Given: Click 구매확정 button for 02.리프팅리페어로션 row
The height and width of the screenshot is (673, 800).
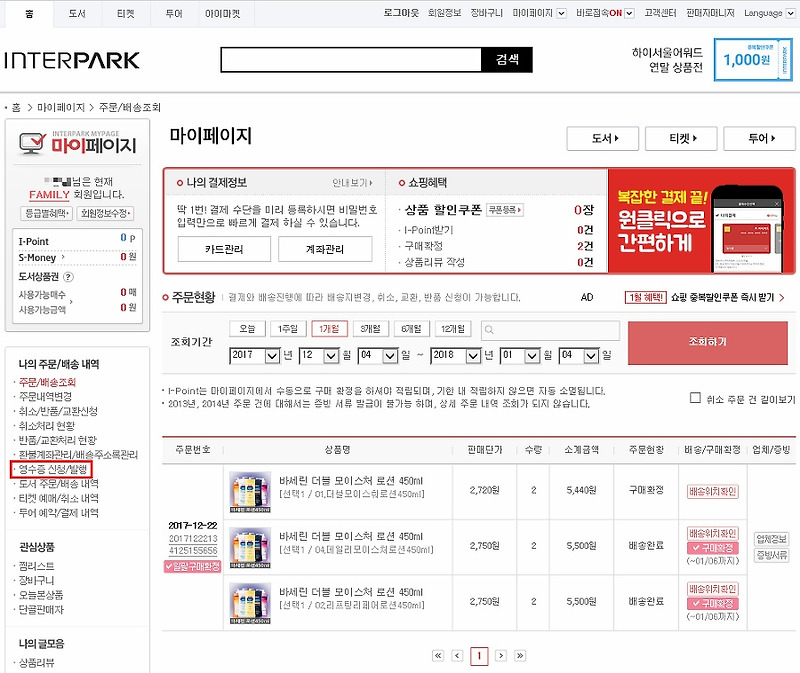Looking at the screenshot, I should 713,604.
